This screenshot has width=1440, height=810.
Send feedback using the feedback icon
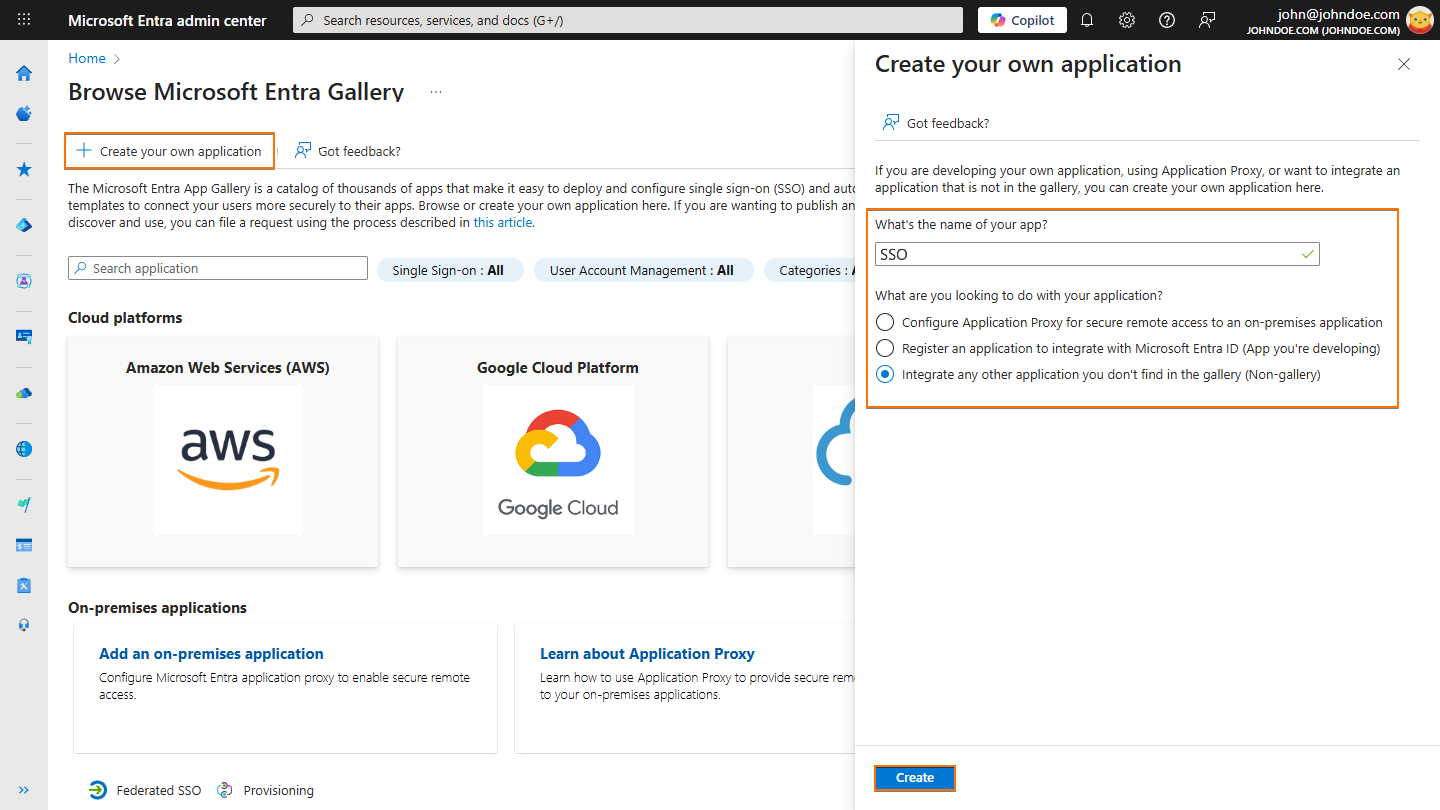(x=1206, y=19)
